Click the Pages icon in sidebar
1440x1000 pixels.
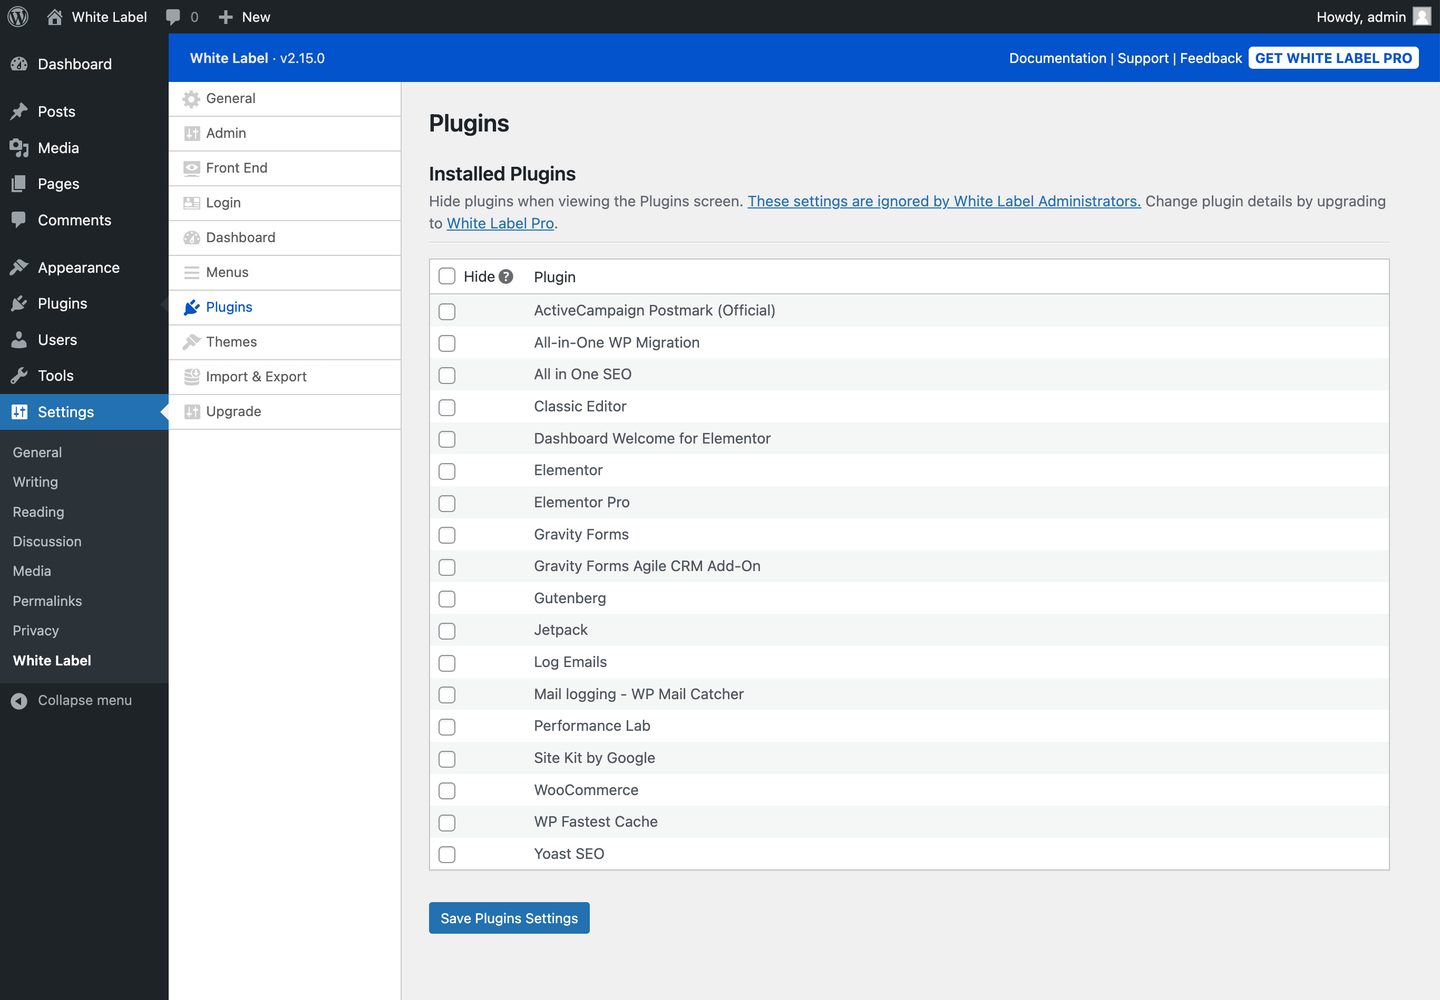pos(19,184)
